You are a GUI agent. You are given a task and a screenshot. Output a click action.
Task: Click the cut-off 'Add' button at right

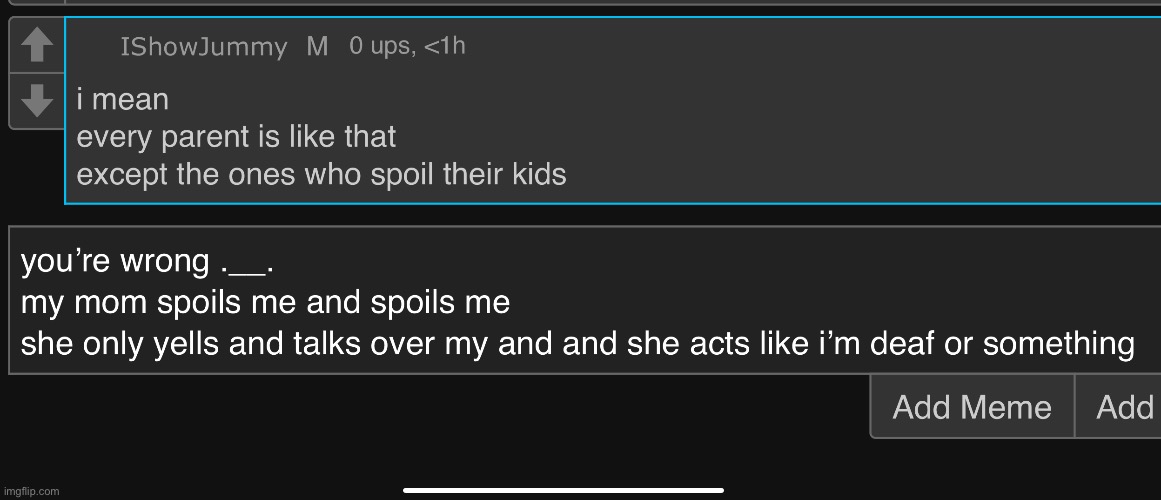1124,407
